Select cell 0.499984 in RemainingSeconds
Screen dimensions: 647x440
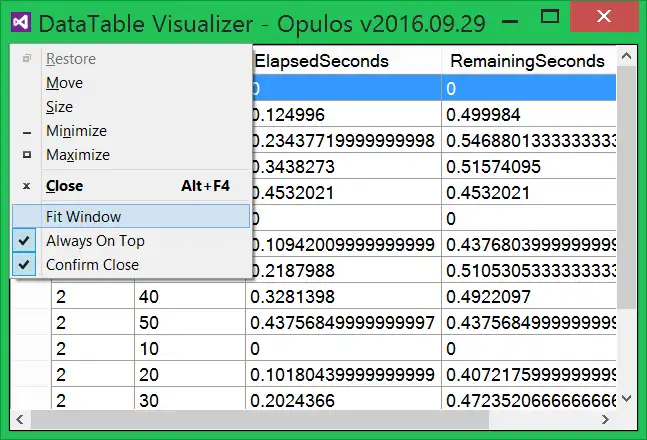[x=529, y=114]
